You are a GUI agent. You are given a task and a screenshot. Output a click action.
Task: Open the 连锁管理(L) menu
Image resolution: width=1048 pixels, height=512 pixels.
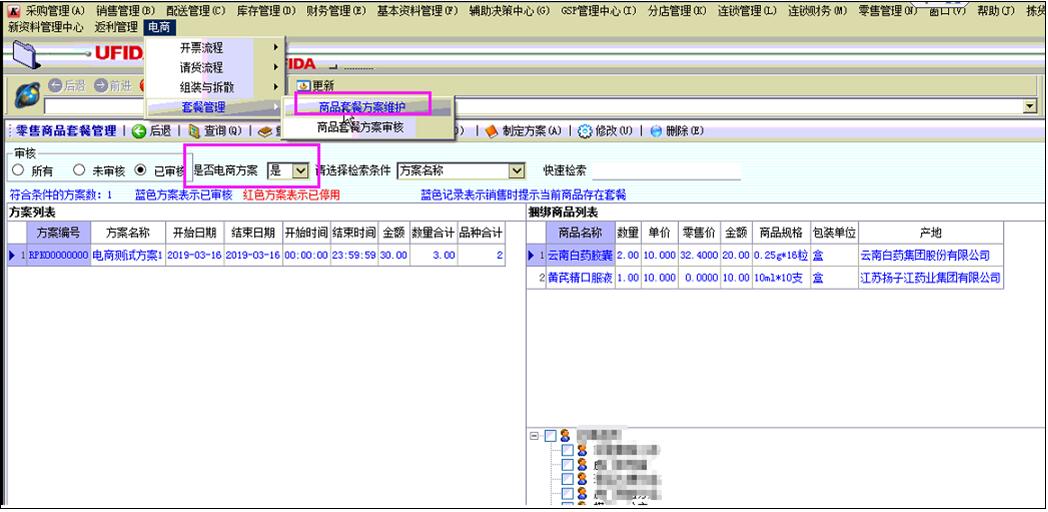(x=747, y=11)
